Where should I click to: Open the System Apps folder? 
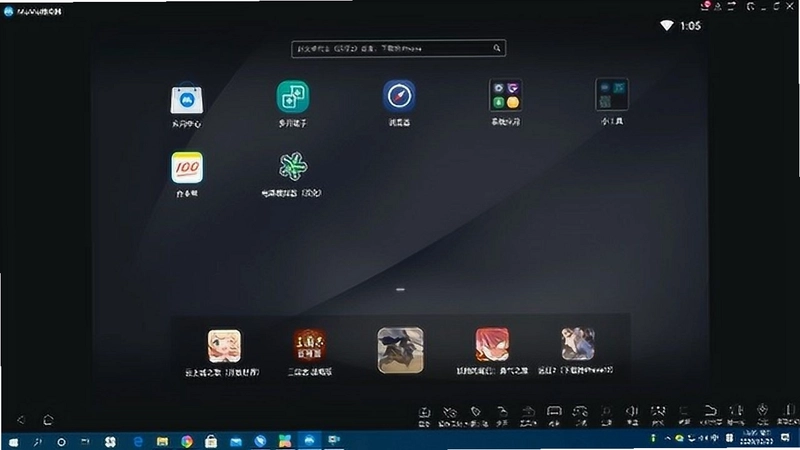pyautogui.click(x=505, y=95)
